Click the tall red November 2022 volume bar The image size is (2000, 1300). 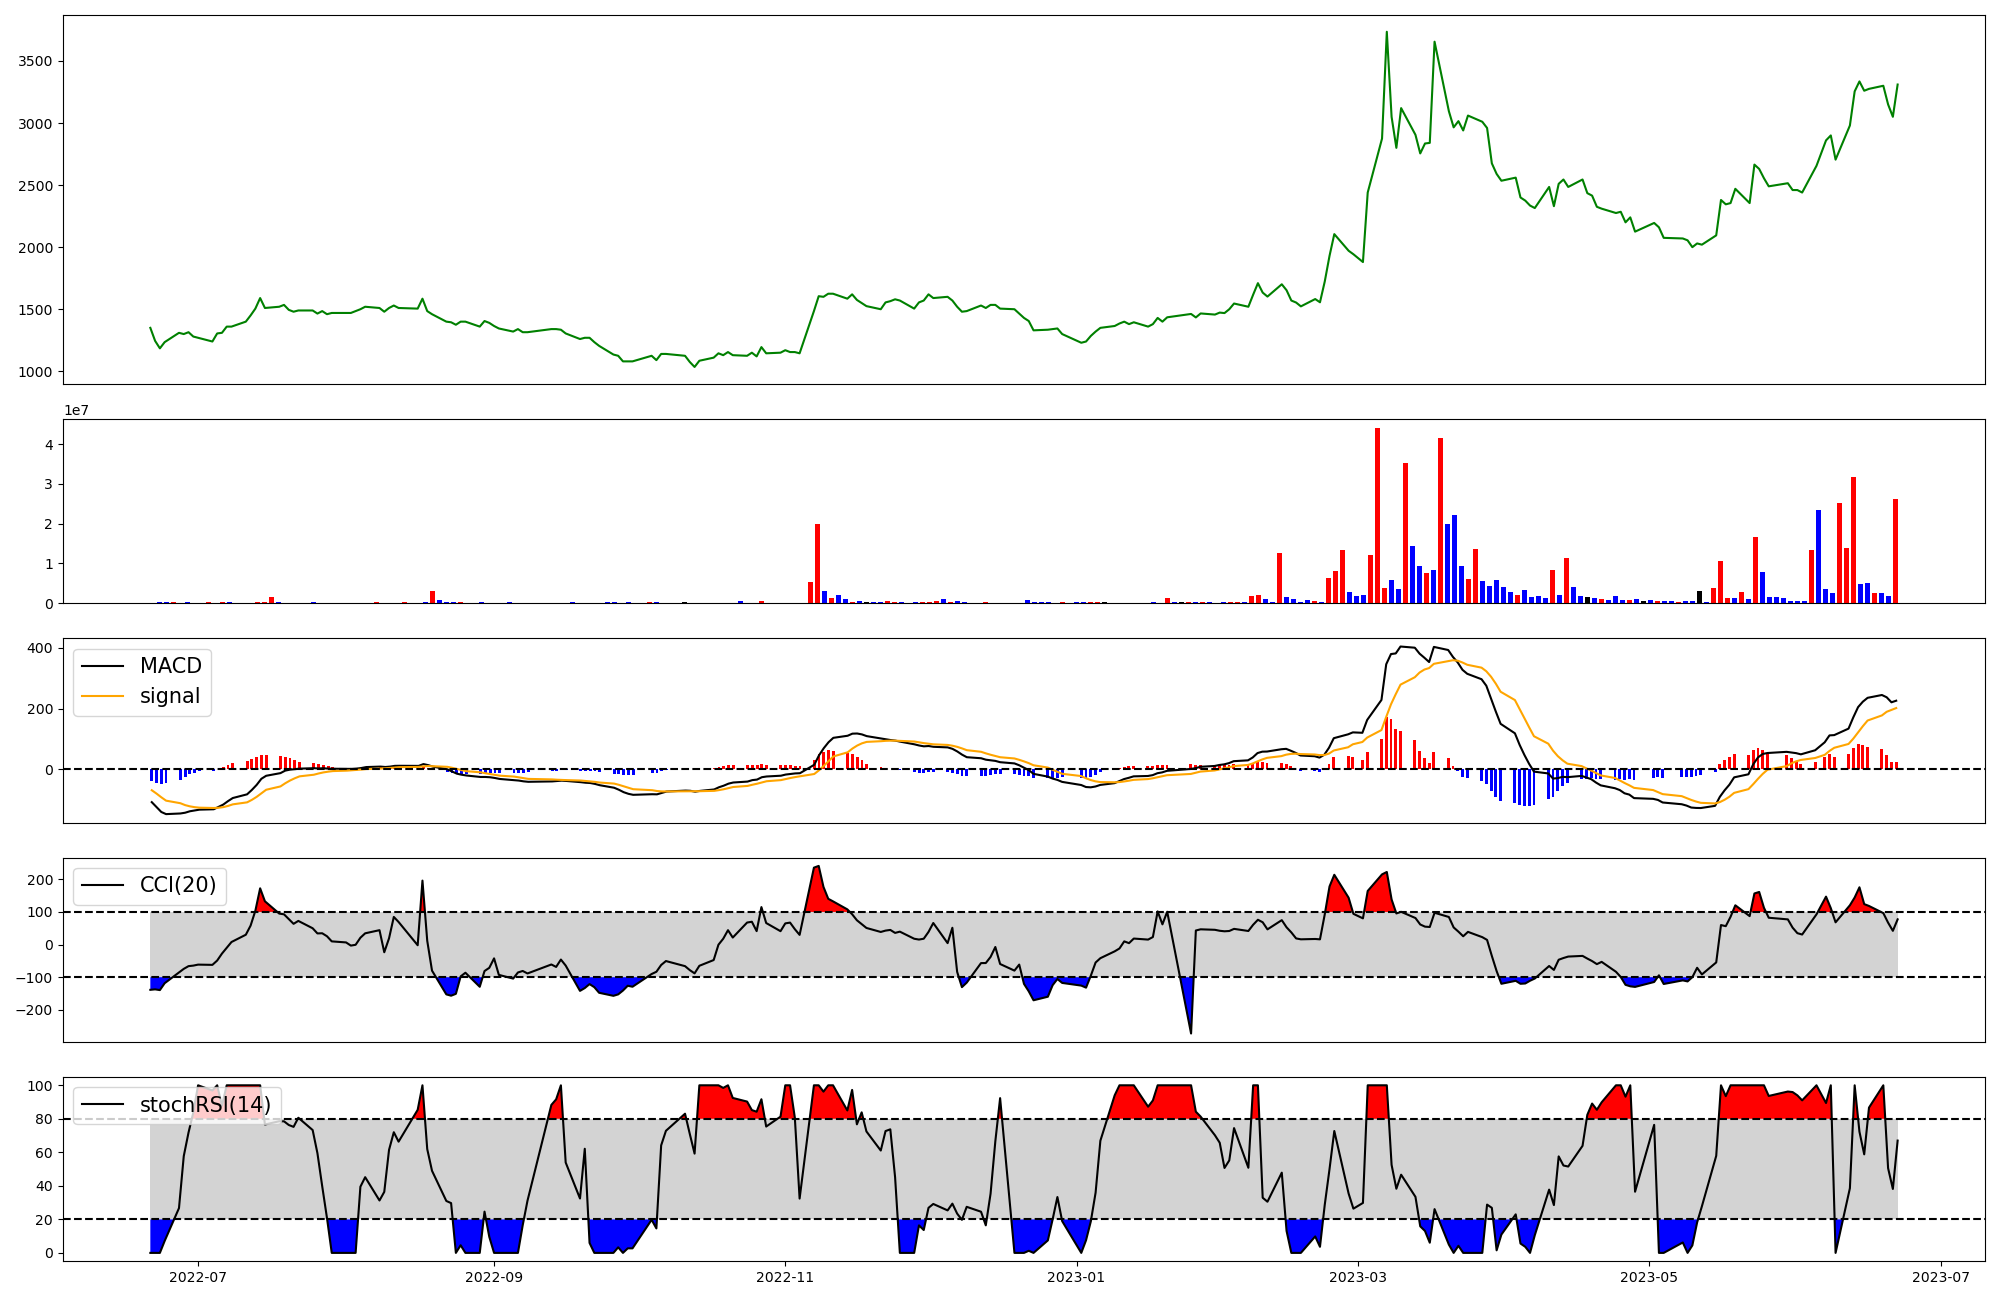pos(817,563)
